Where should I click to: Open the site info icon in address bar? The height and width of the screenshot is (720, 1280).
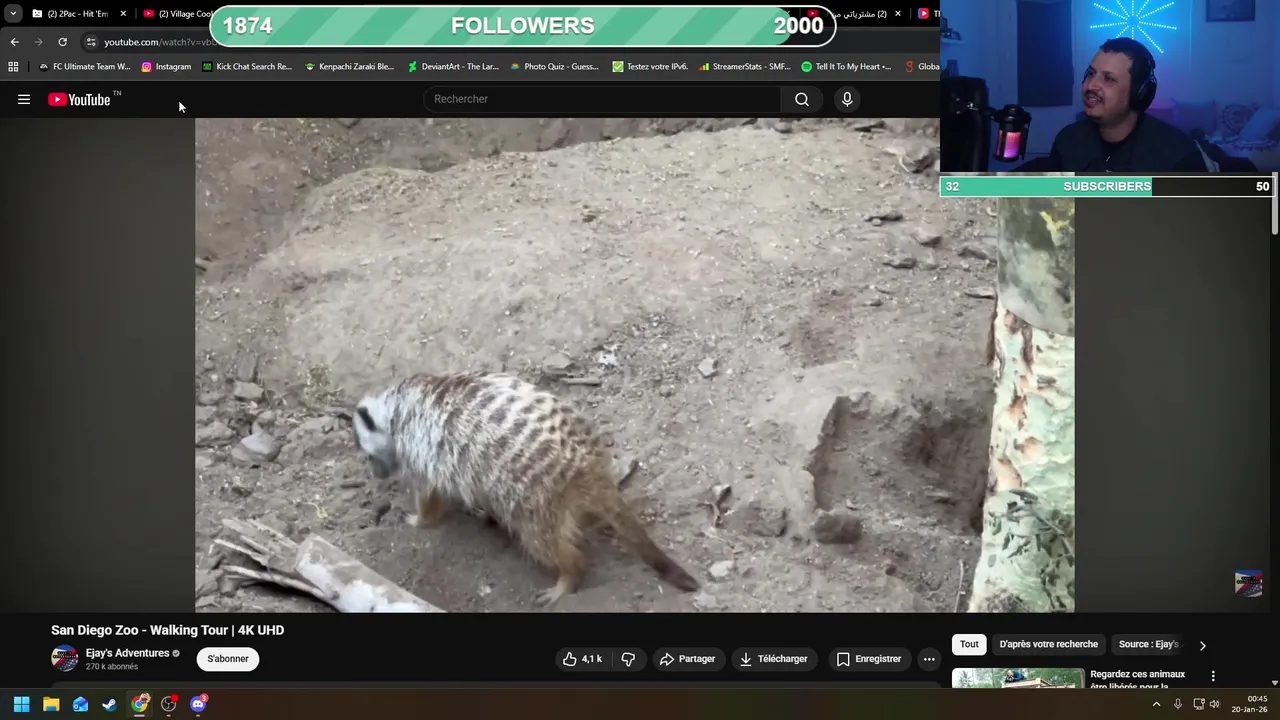[91, 42]
